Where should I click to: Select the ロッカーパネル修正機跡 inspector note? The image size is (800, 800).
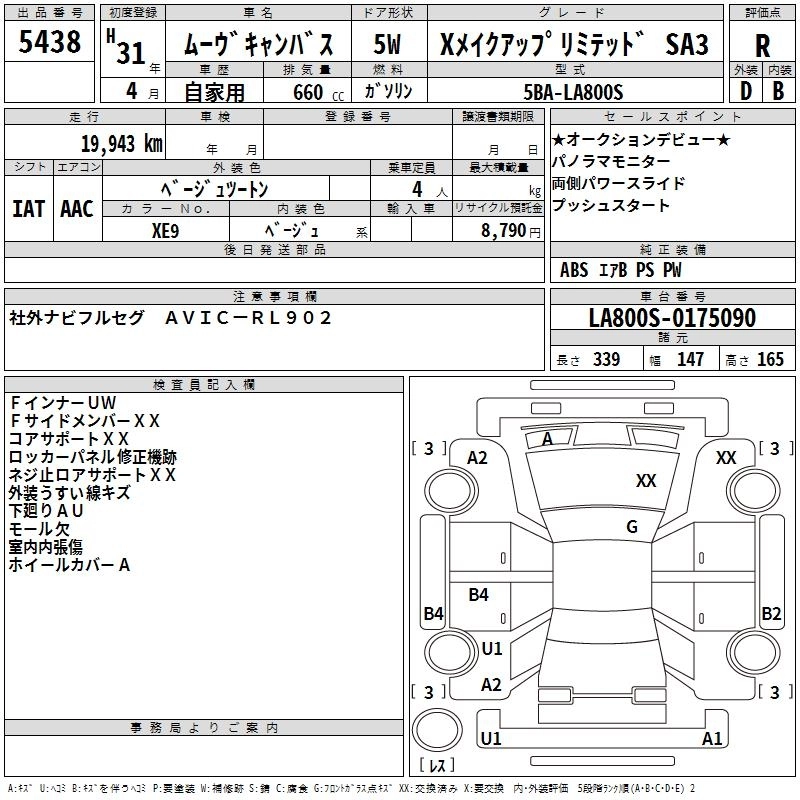92,456
